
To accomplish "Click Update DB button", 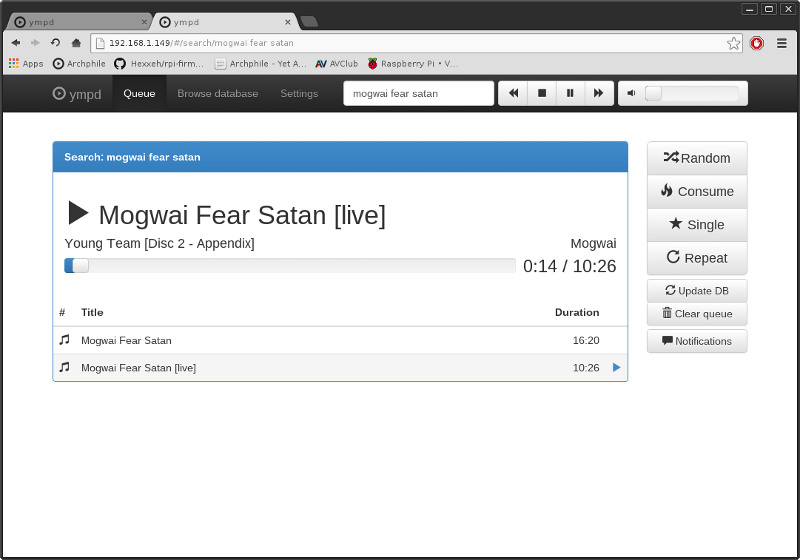I will click(697, 291).
